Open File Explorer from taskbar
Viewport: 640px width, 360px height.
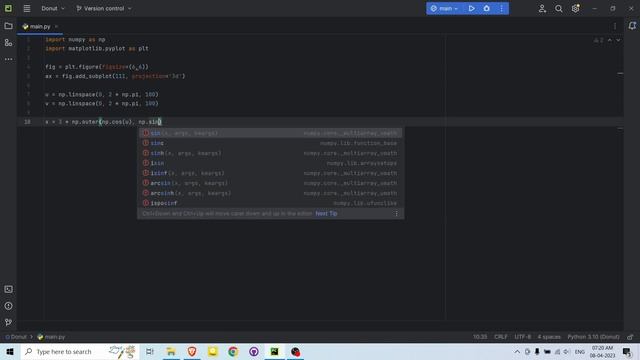[x=171, y=351]
